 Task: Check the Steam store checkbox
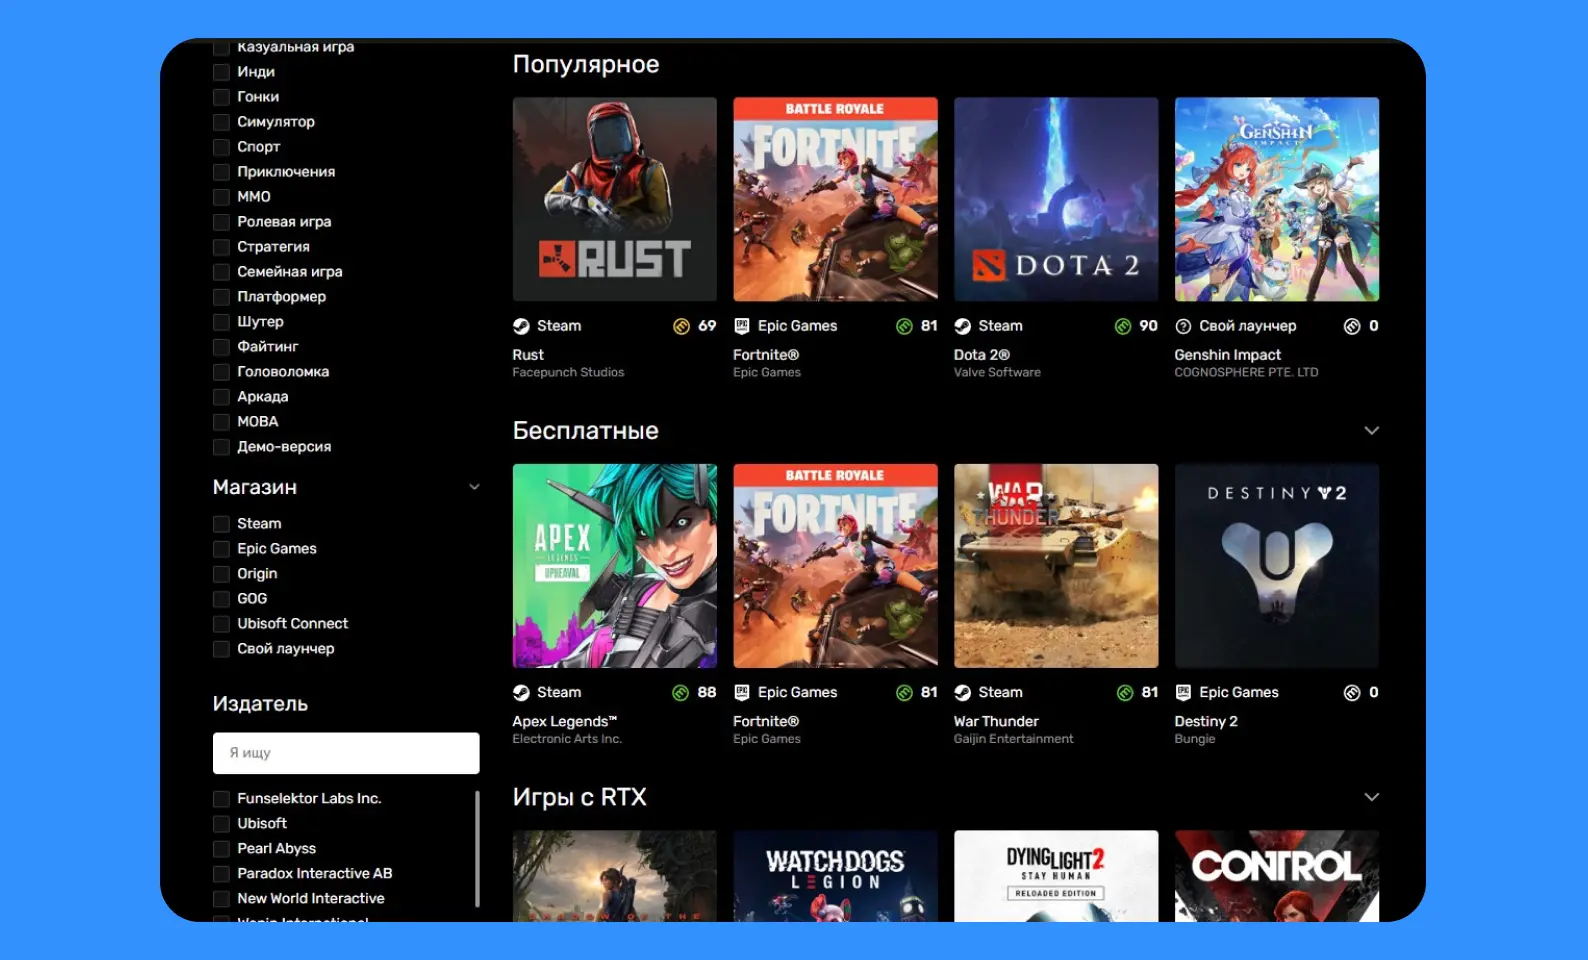[222, 524]
